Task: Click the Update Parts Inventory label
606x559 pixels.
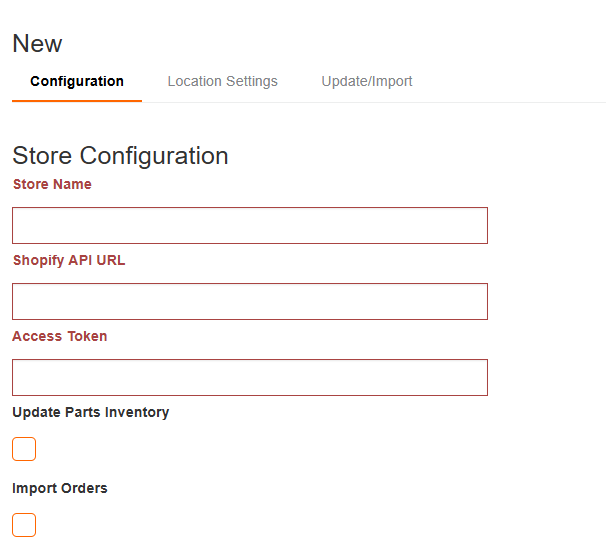Action: tap(90, 412)
